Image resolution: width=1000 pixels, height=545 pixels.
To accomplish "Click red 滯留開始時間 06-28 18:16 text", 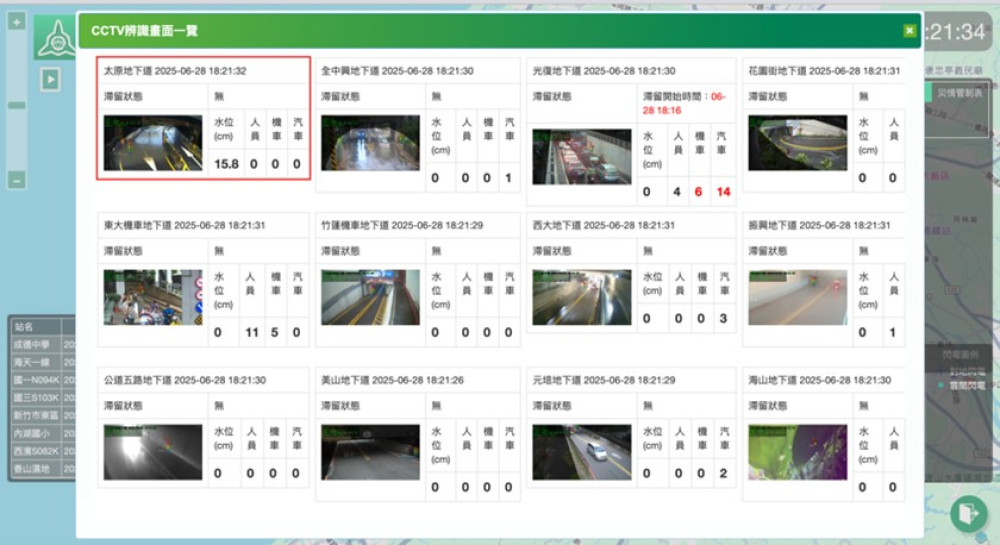I will click(x=684, y=103).
